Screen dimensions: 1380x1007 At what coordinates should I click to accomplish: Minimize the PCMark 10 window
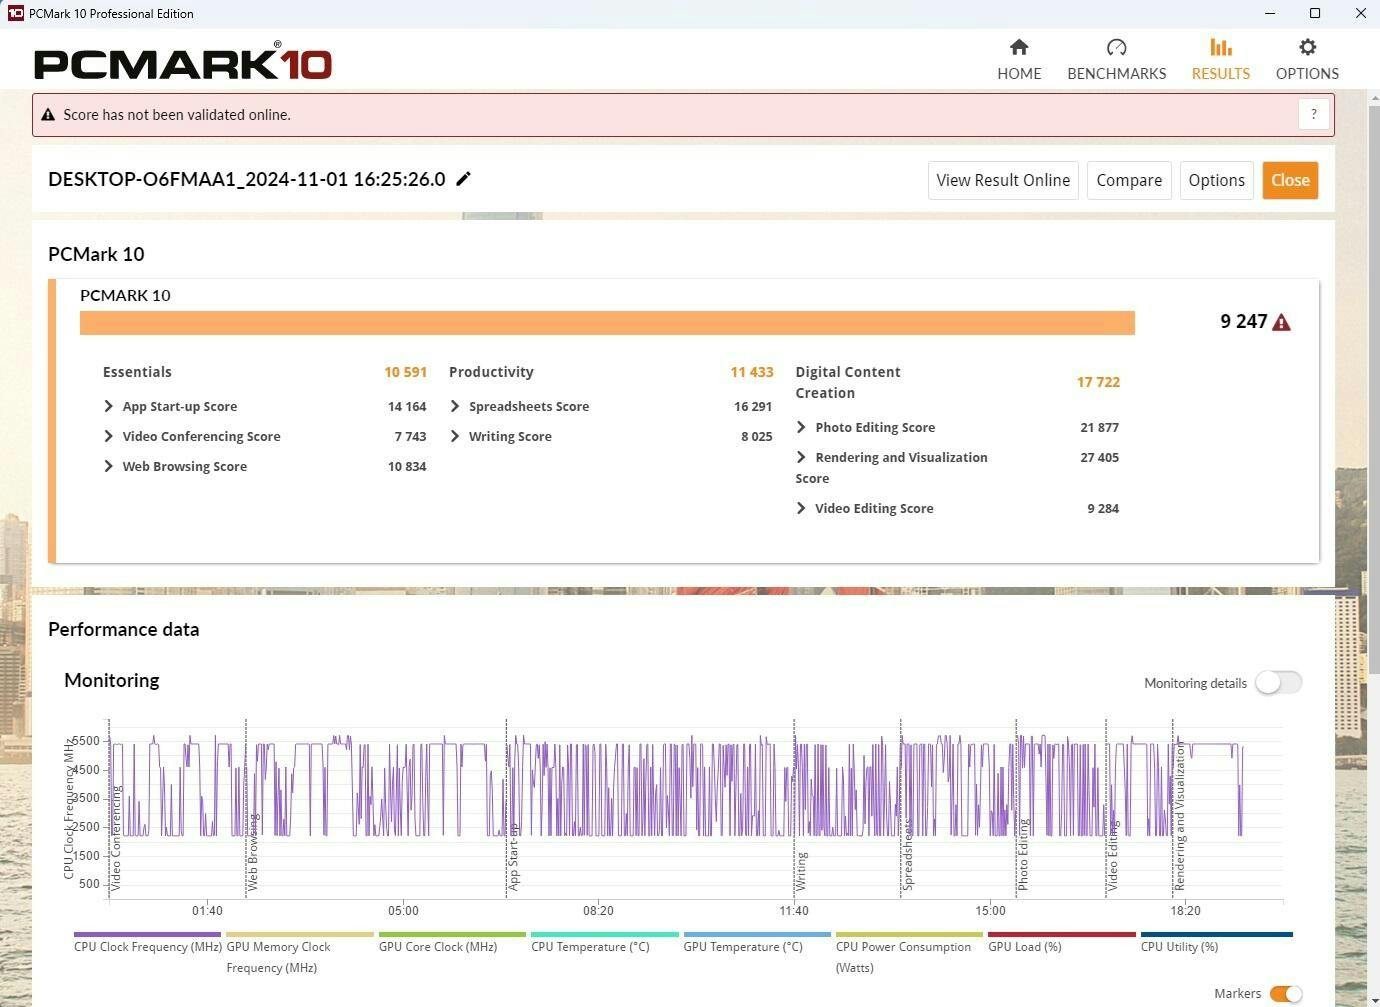pos(1271,13)
